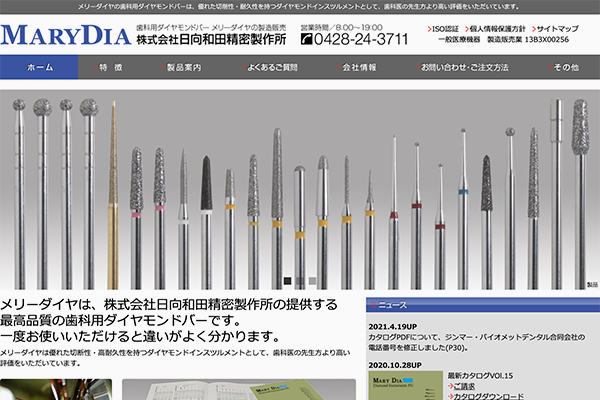Open the カタログダウンロード link
Viewport: 600px width, 400px height.
tap(488, 396)
